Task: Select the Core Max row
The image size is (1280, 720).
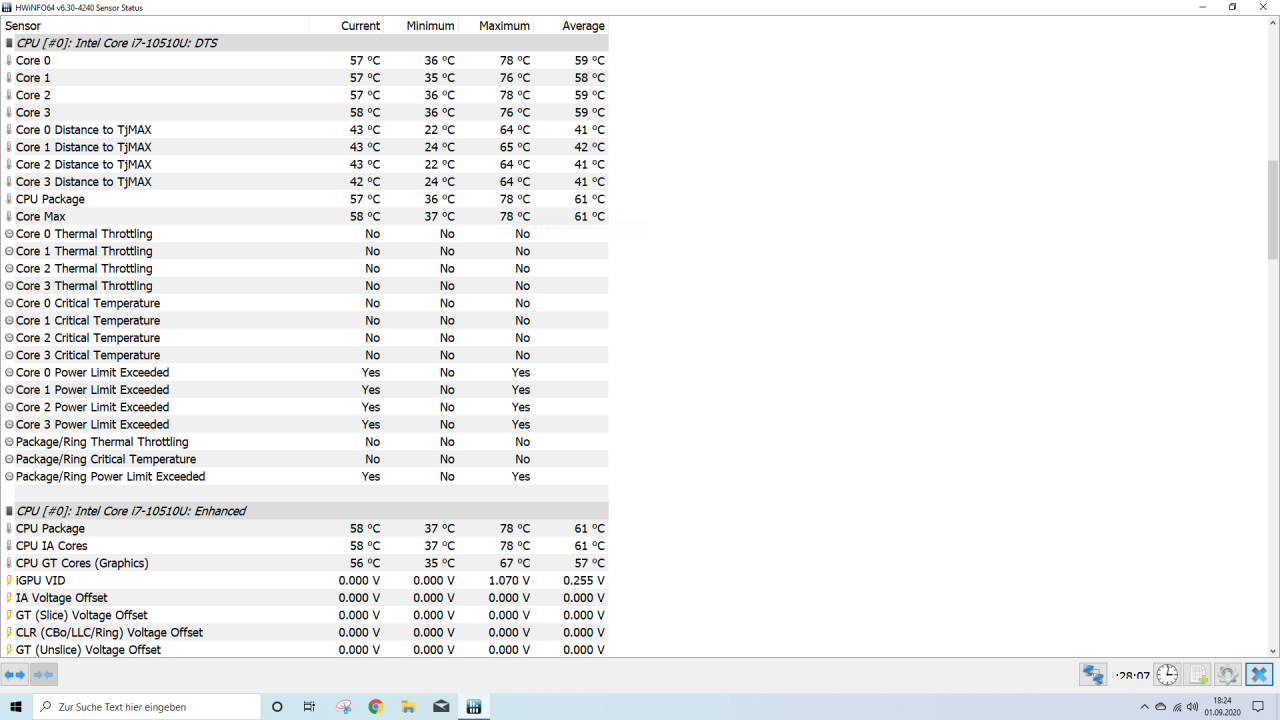Action: (304, 217)
